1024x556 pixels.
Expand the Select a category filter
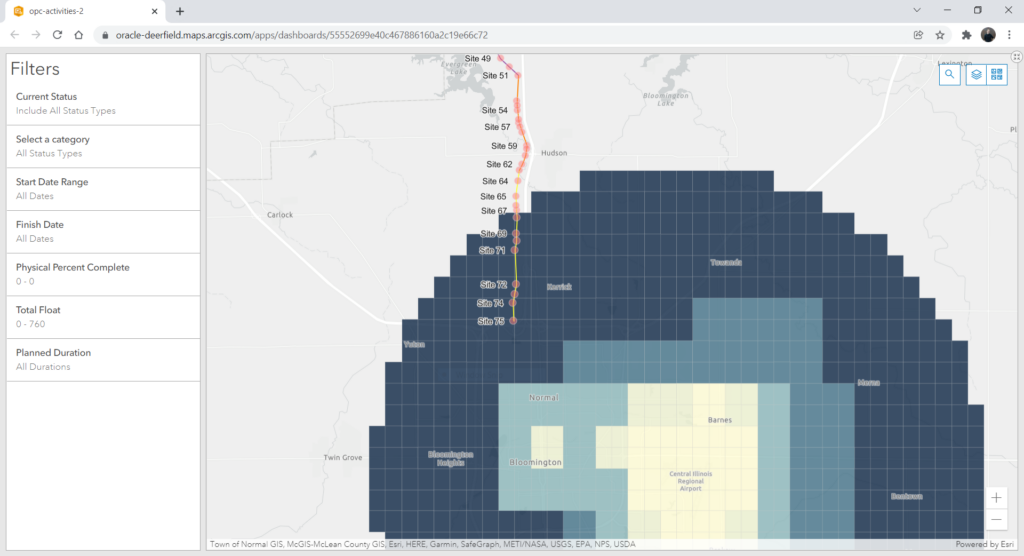point(103,146)
